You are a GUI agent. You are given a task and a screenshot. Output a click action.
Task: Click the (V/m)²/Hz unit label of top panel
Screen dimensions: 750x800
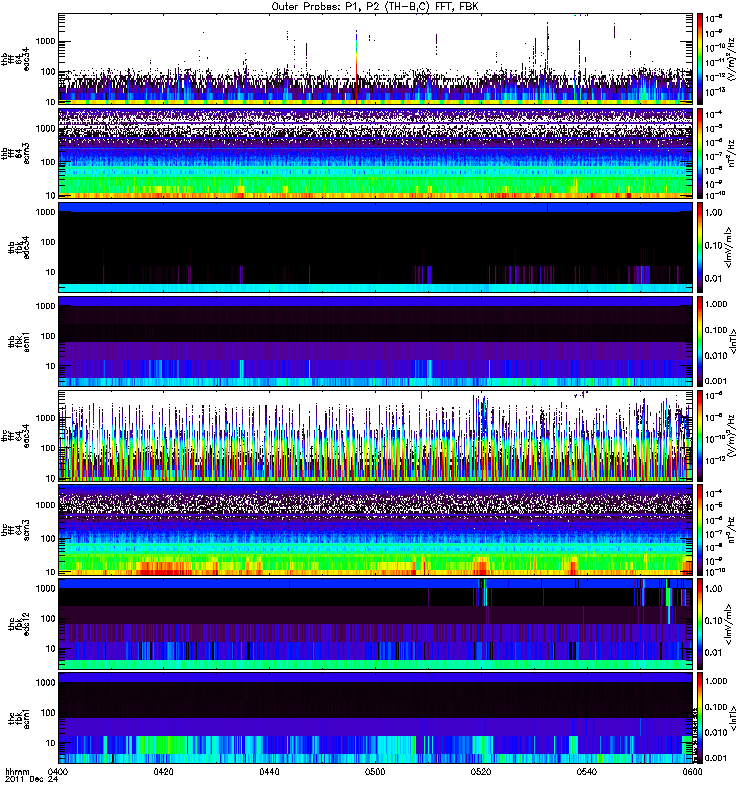pyautogui.click(x=731, y=59)
